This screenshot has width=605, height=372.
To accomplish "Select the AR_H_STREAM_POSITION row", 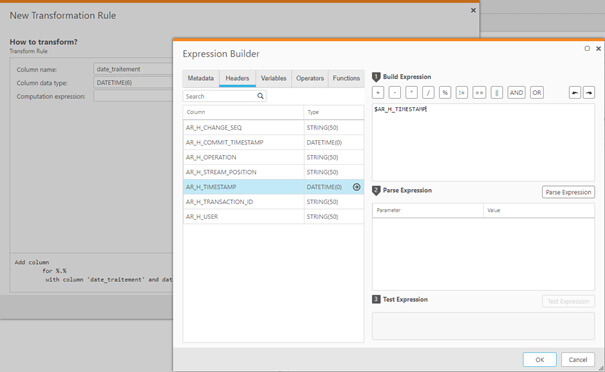I will pos(273,172).
